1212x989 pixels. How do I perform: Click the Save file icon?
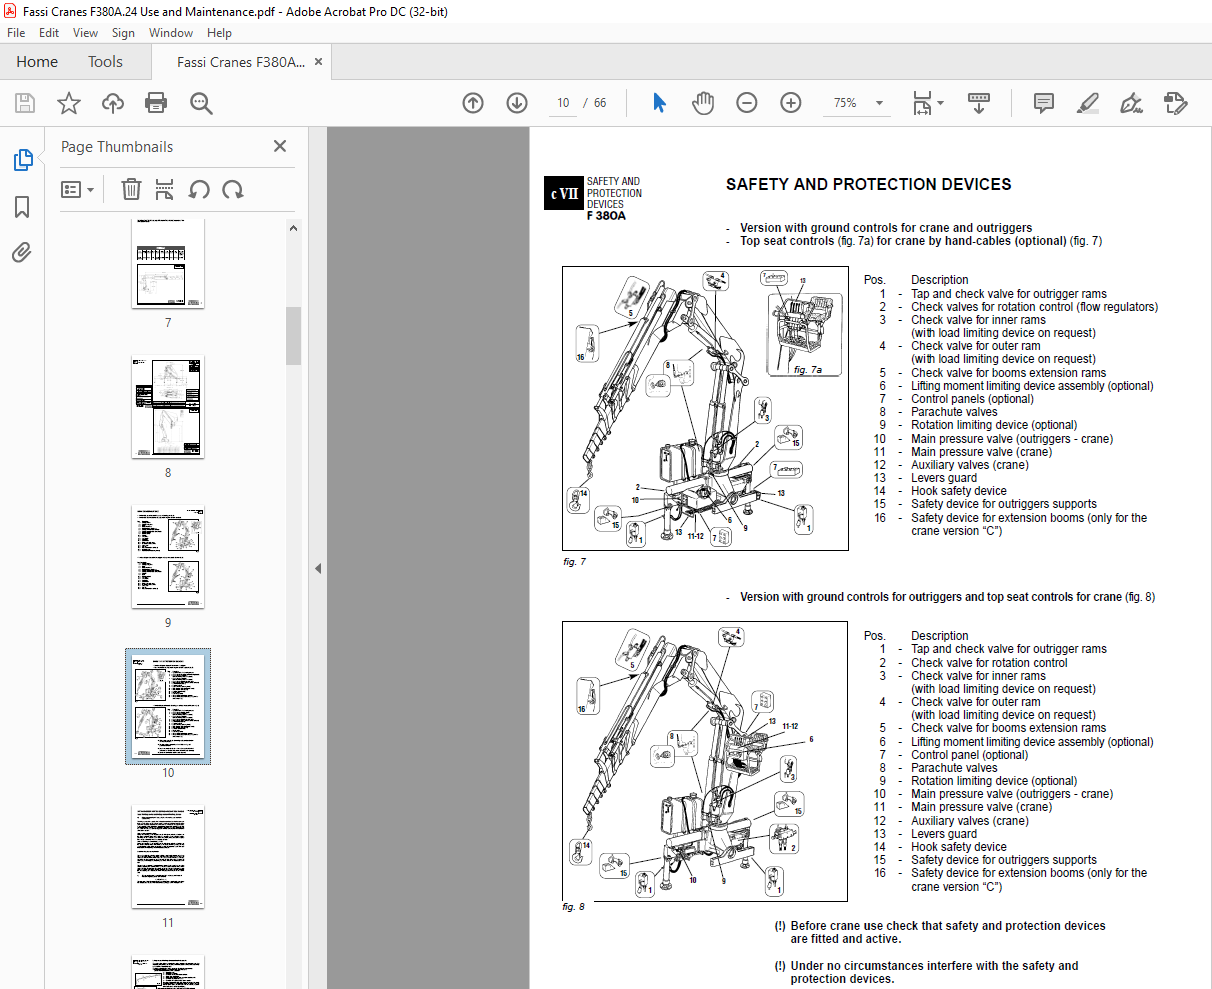point(25,103)
